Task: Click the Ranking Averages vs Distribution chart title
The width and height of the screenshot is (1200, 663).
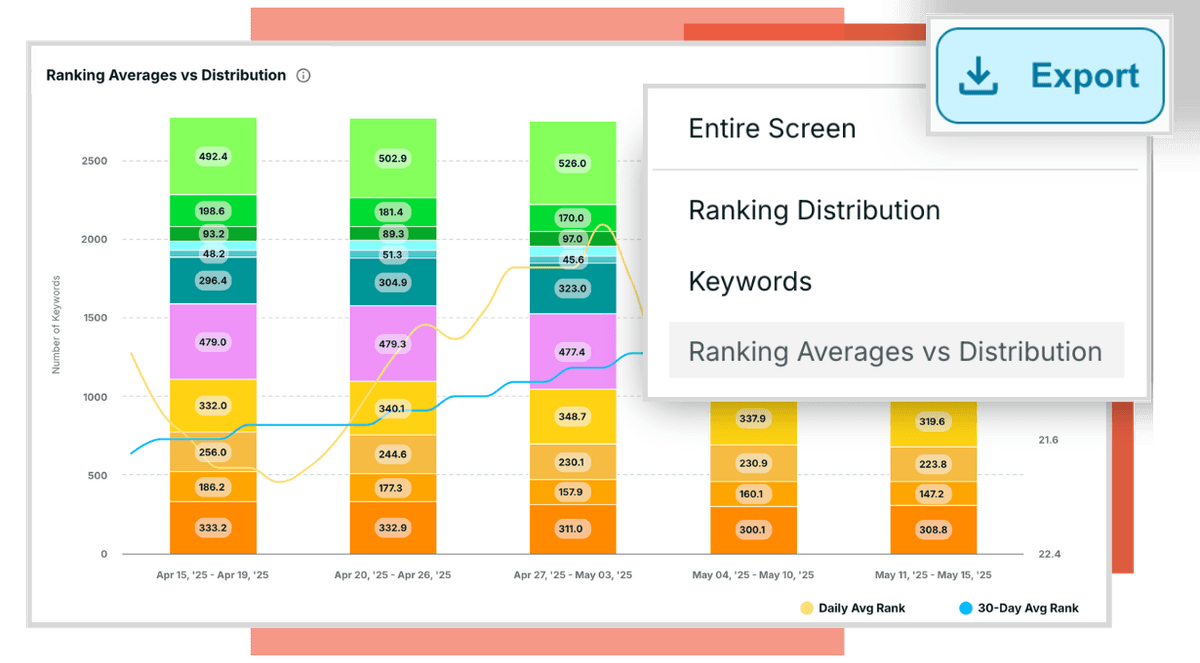Action: coord(166,76)
